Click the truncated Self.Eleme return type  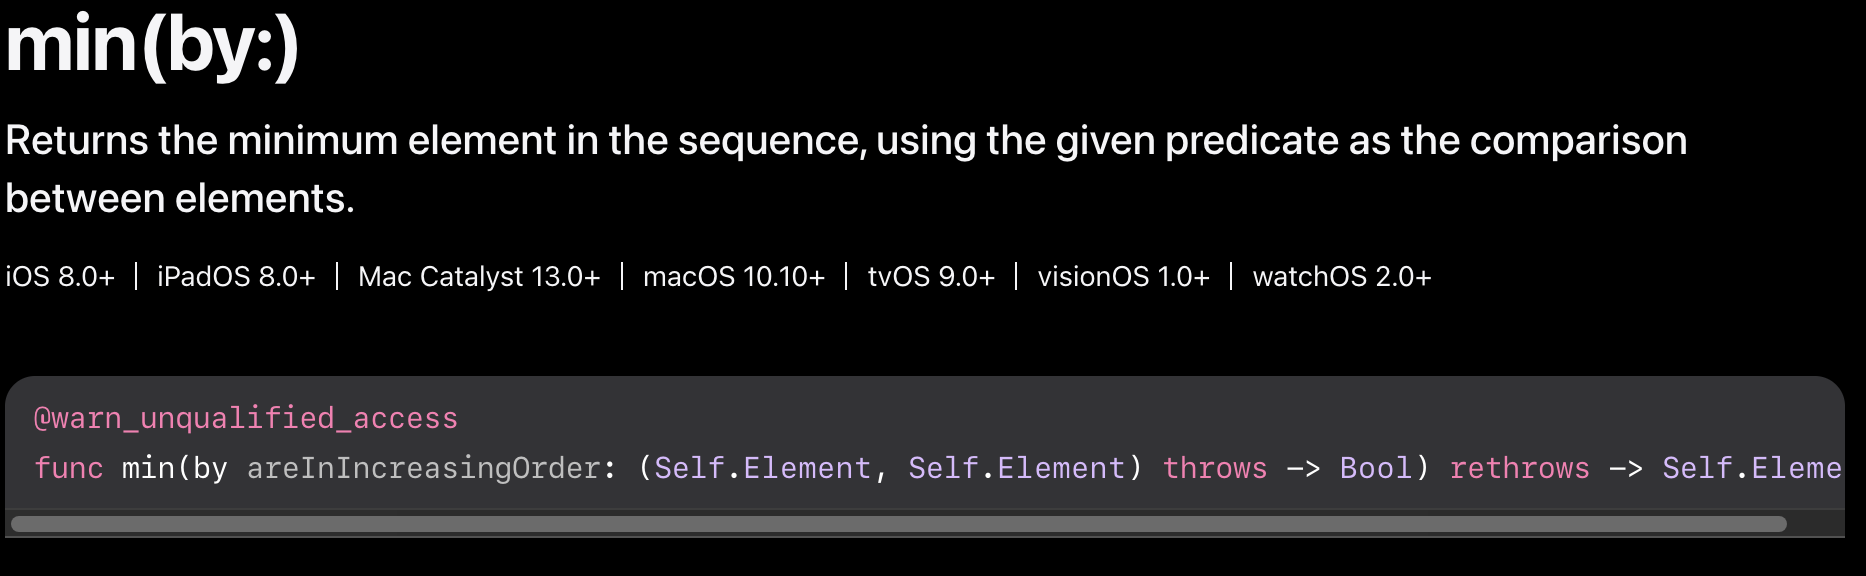[x=1752, y=468]
